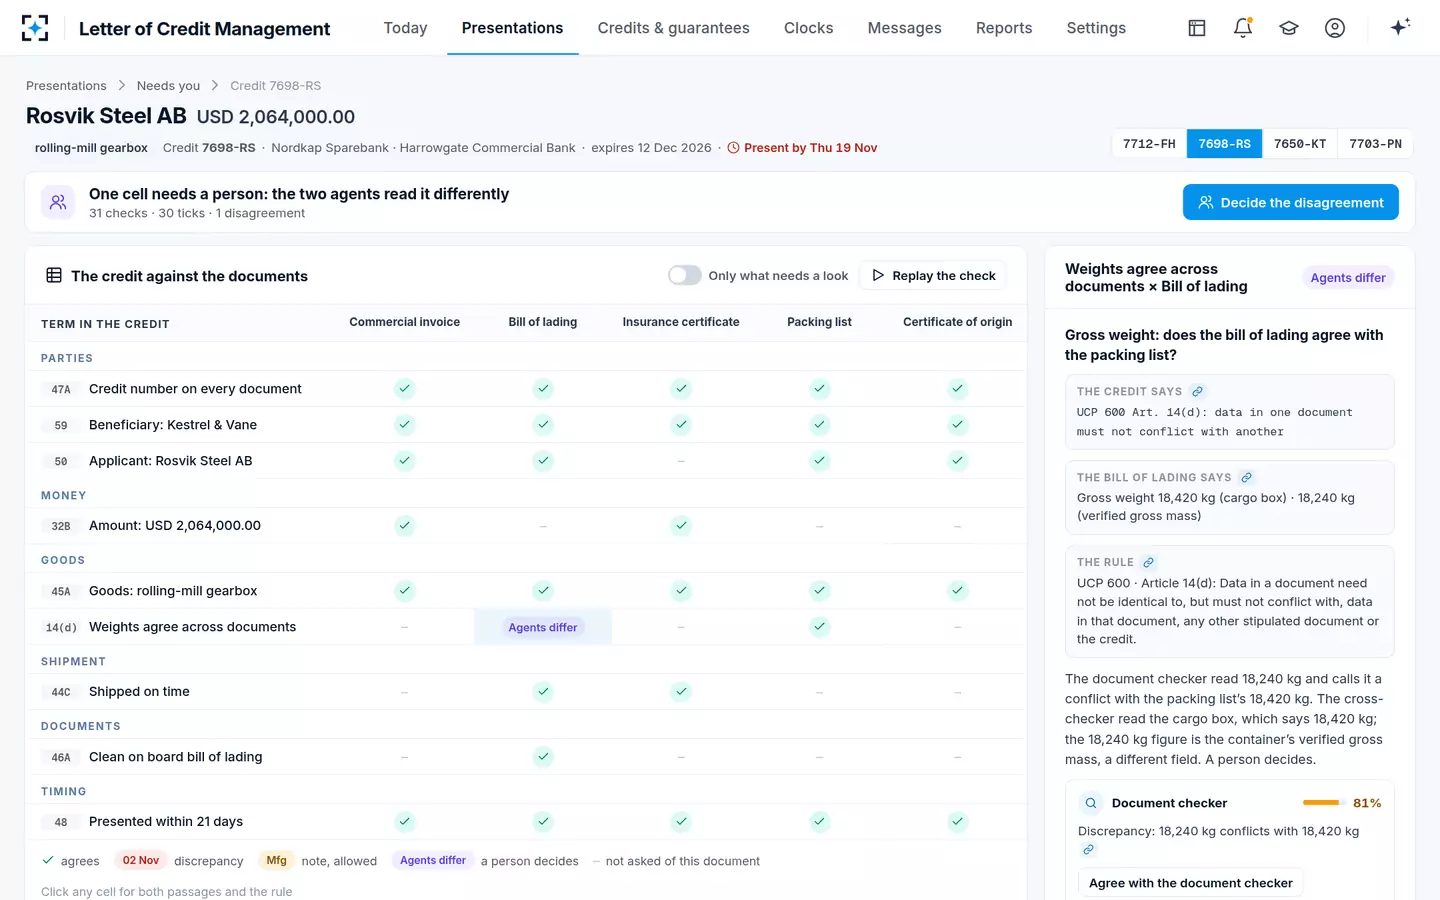Open the layout panel icon

[1197, 28]
